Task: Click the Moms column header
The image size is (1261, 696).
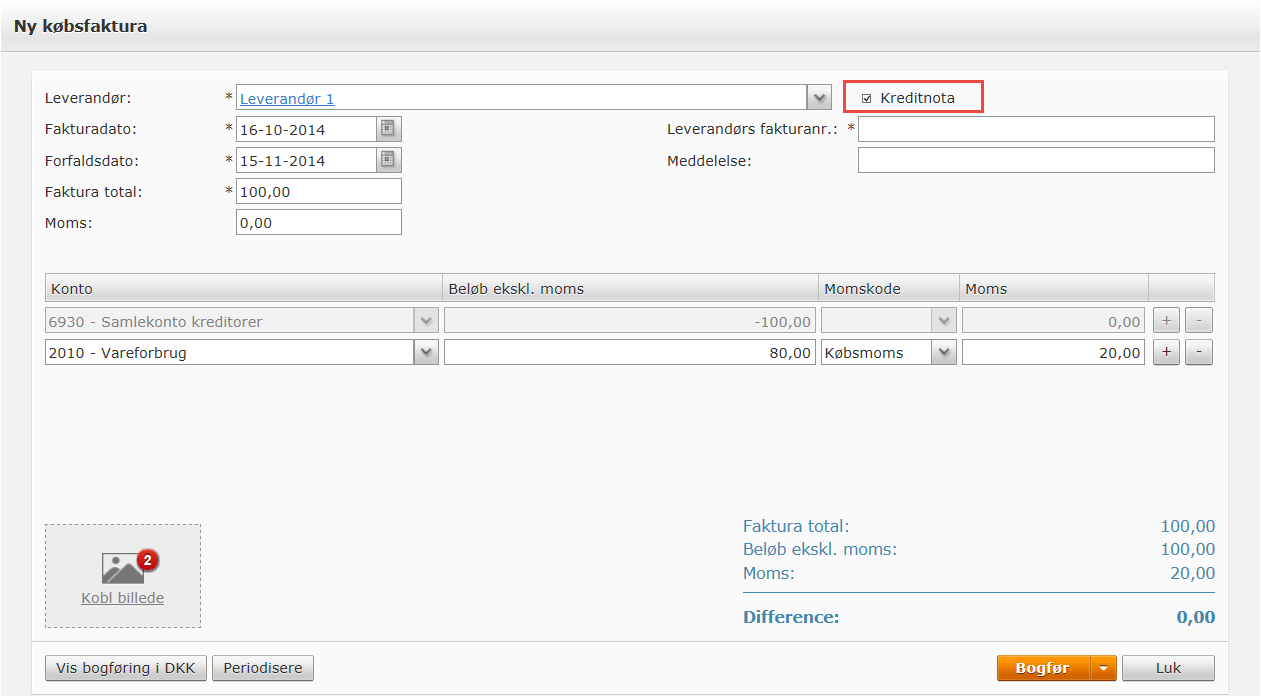Action: coord(1053,288)
